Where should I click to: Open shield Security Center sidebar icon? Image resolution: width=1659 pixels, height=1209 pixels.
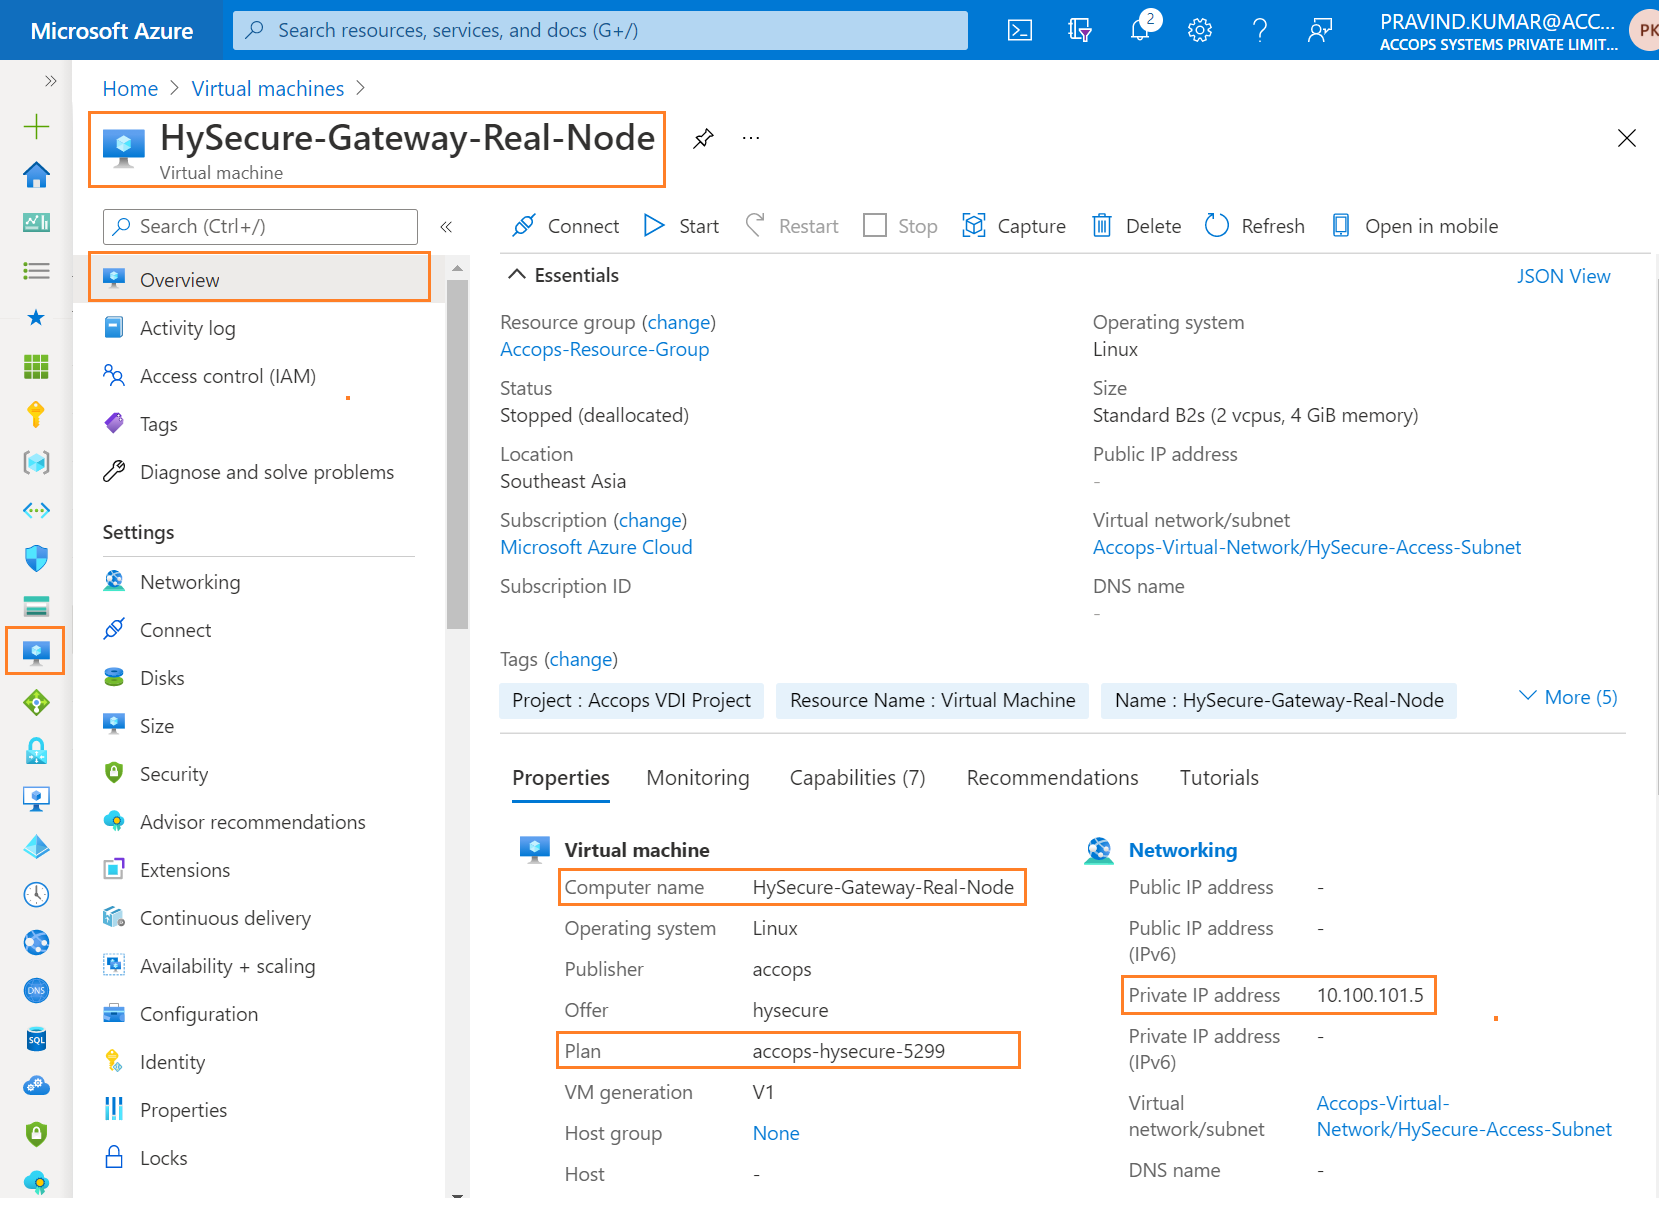click(x=36, y=558)
